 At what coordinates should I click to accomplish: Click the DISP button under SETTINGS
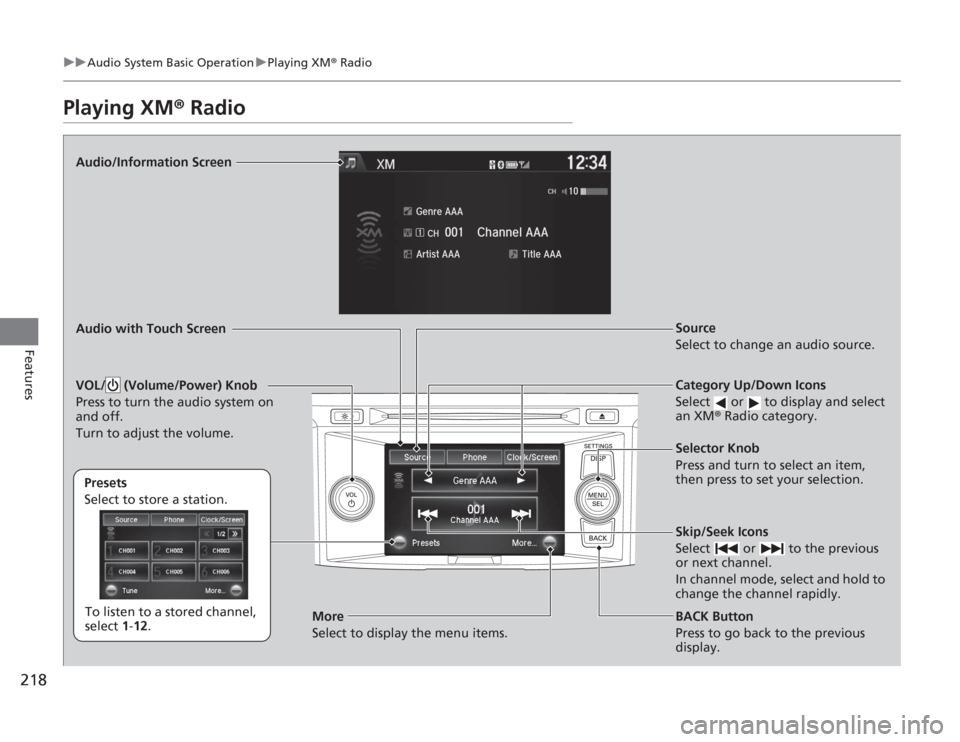tap(598, 462)
